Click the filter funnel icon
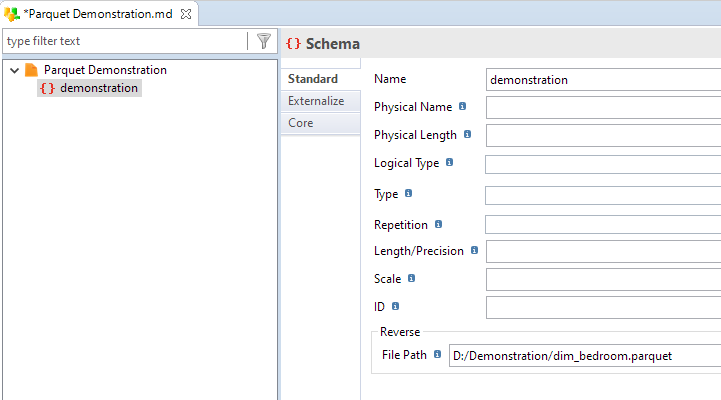Viewport: 721px width, 400px height. 263,41
